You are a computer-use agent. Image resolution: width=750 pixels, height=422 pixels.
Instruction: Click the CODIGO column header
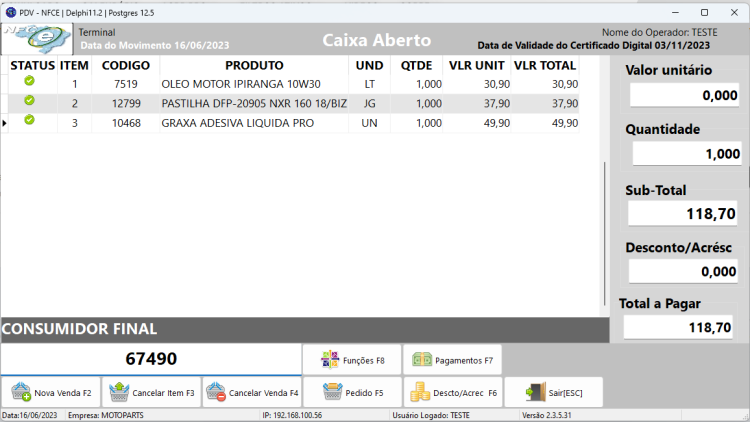(126, 65)
